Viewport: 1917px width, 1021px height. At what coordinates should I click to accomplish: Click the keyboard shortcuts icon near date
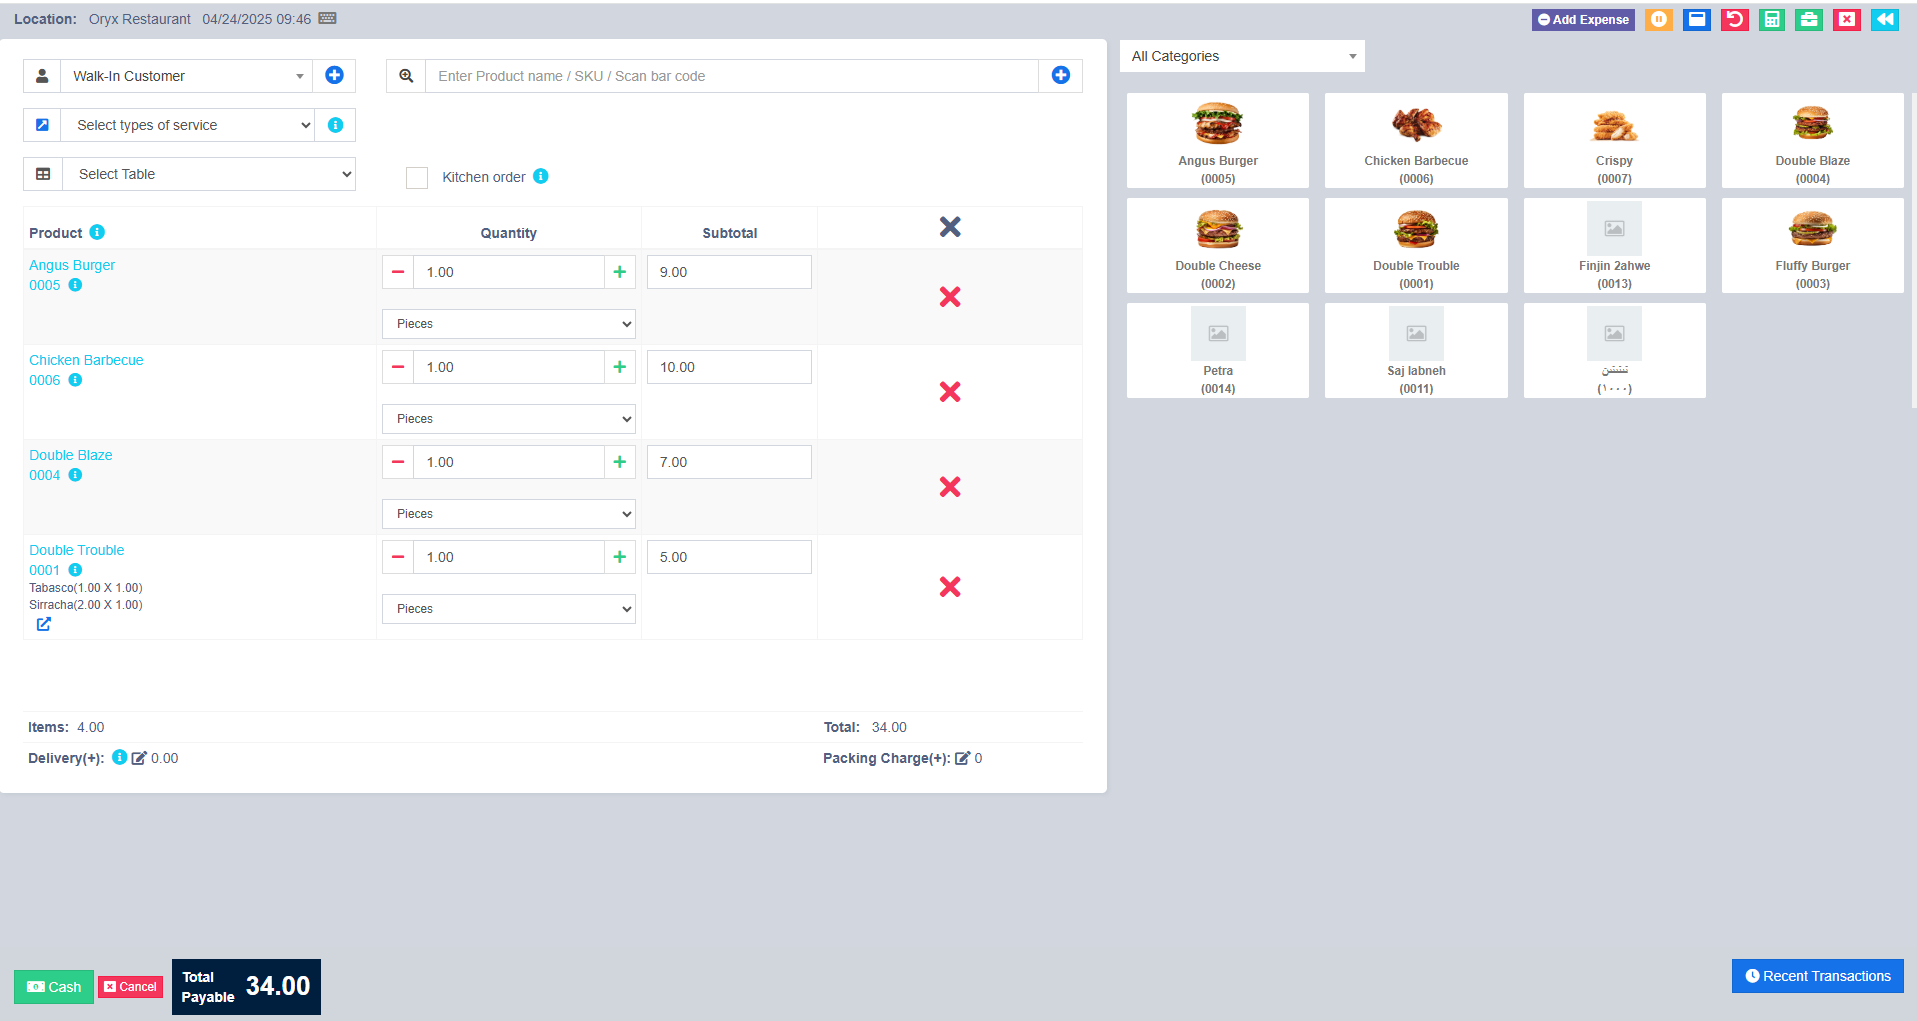(x=328, y=19)
